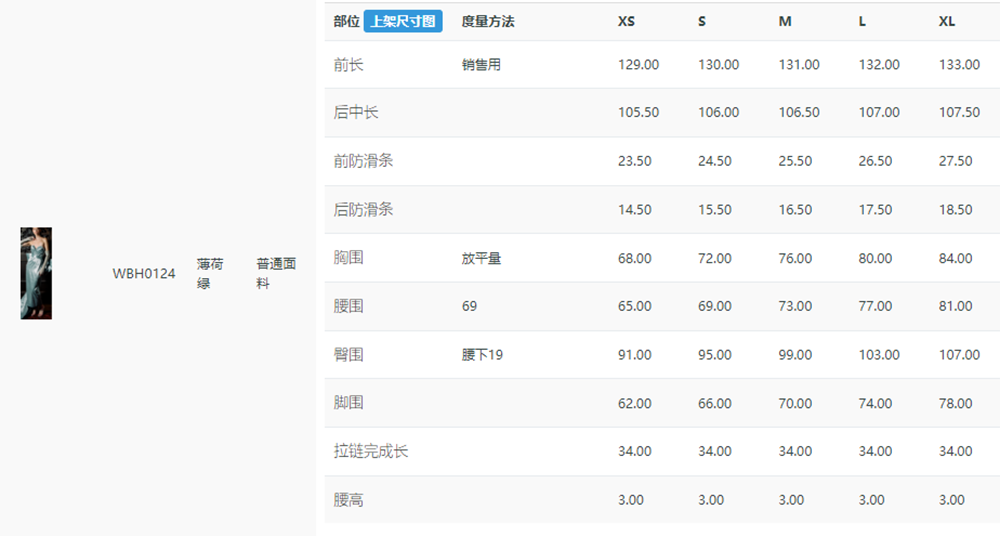The width and height of the screenshot is (1000, 536).
Task: Open the mint green dress thumbnail
Action: click(36, 273)
